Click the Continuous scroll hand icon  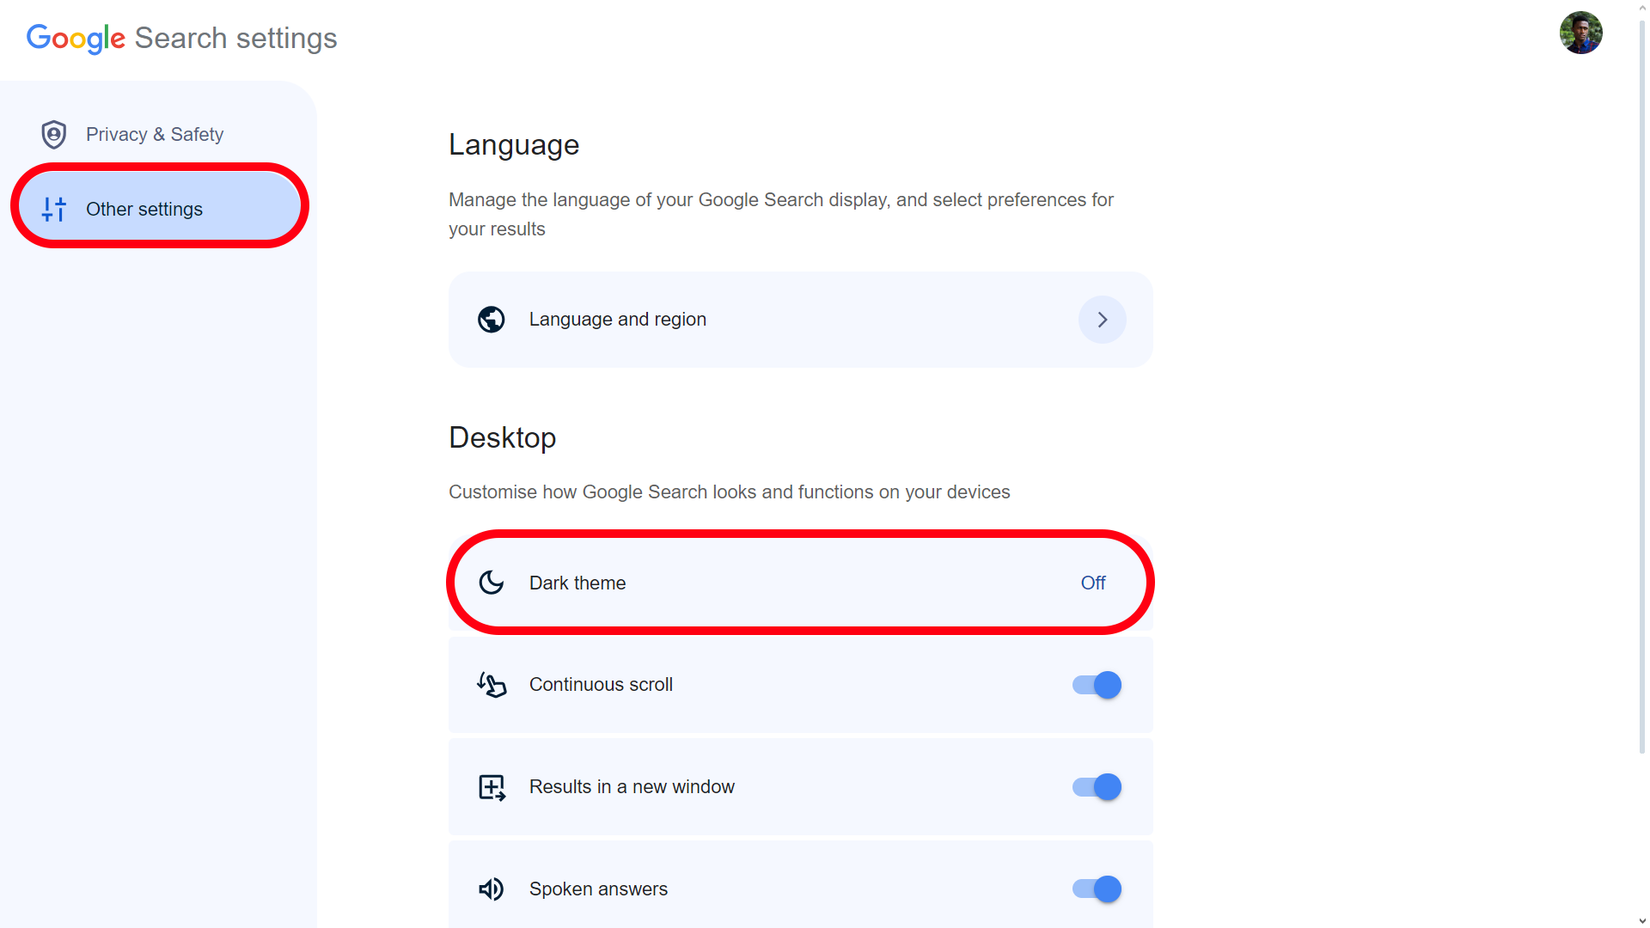tap(491, 685)
